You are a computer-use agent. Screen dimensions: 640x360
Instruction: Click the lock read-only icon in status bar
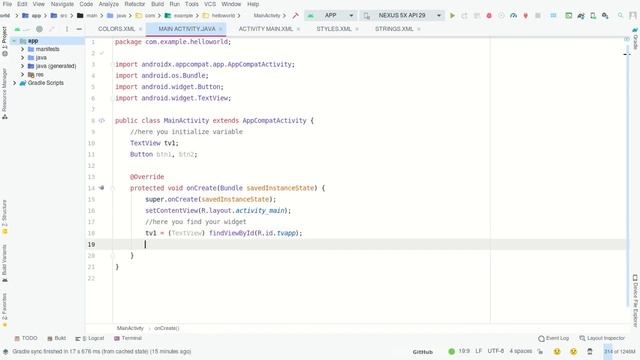pos(540,351)
